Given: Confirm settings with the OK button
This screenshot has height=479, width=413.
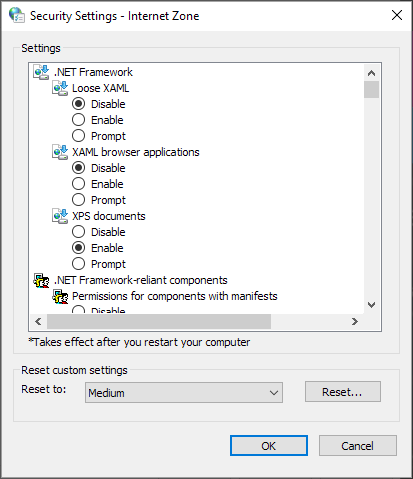Looking at the screenshot, I should [269, 446].
